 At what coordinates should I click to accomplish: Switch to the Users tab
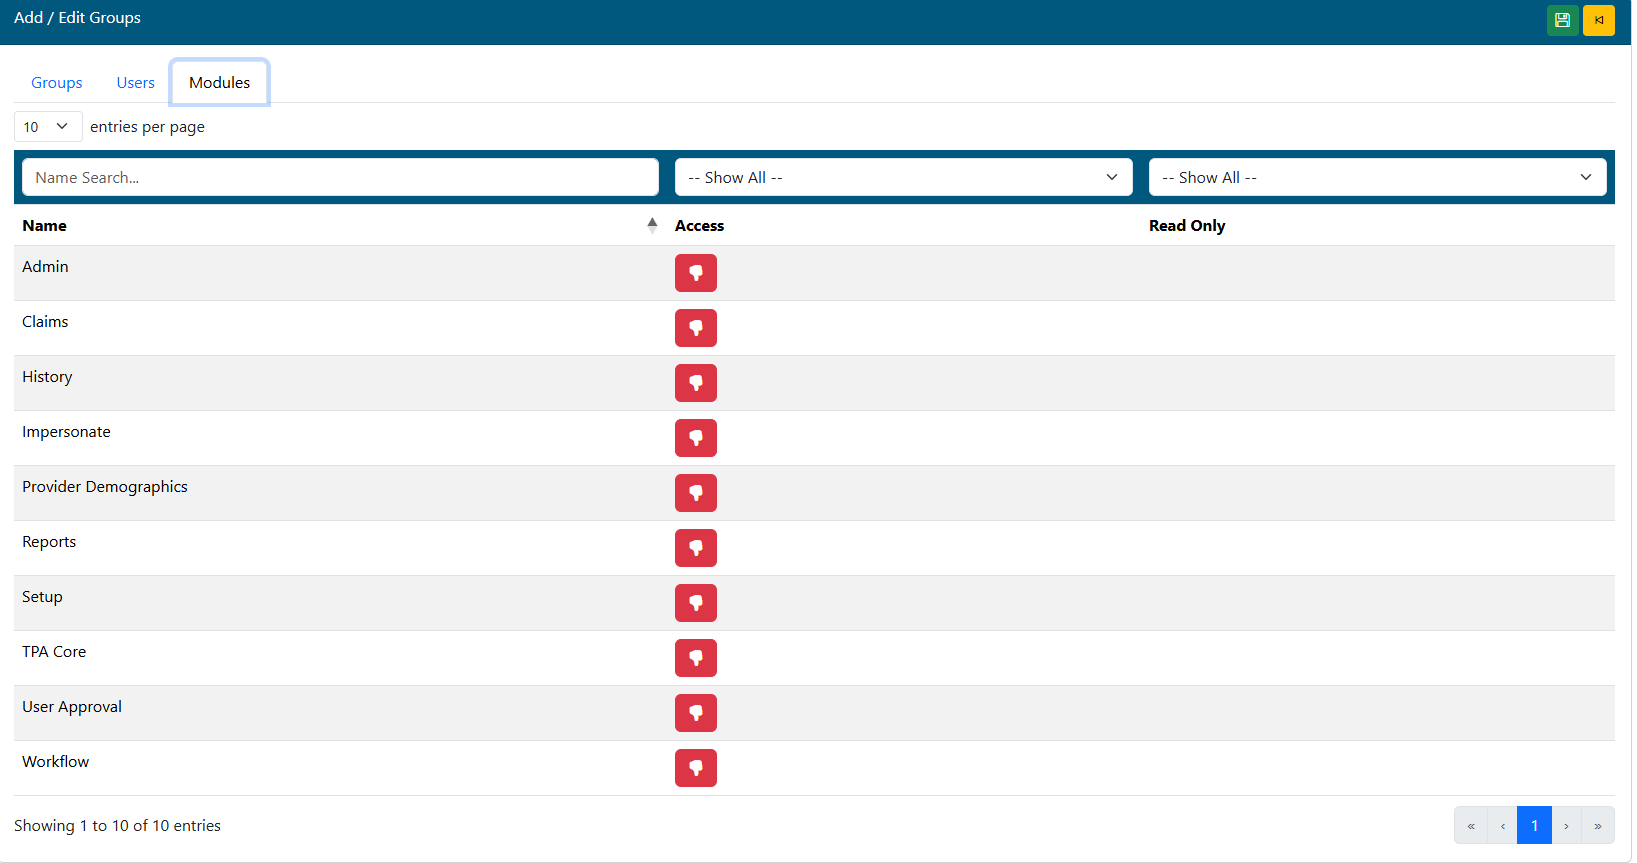pyautogui.click(x=135, y=83)
